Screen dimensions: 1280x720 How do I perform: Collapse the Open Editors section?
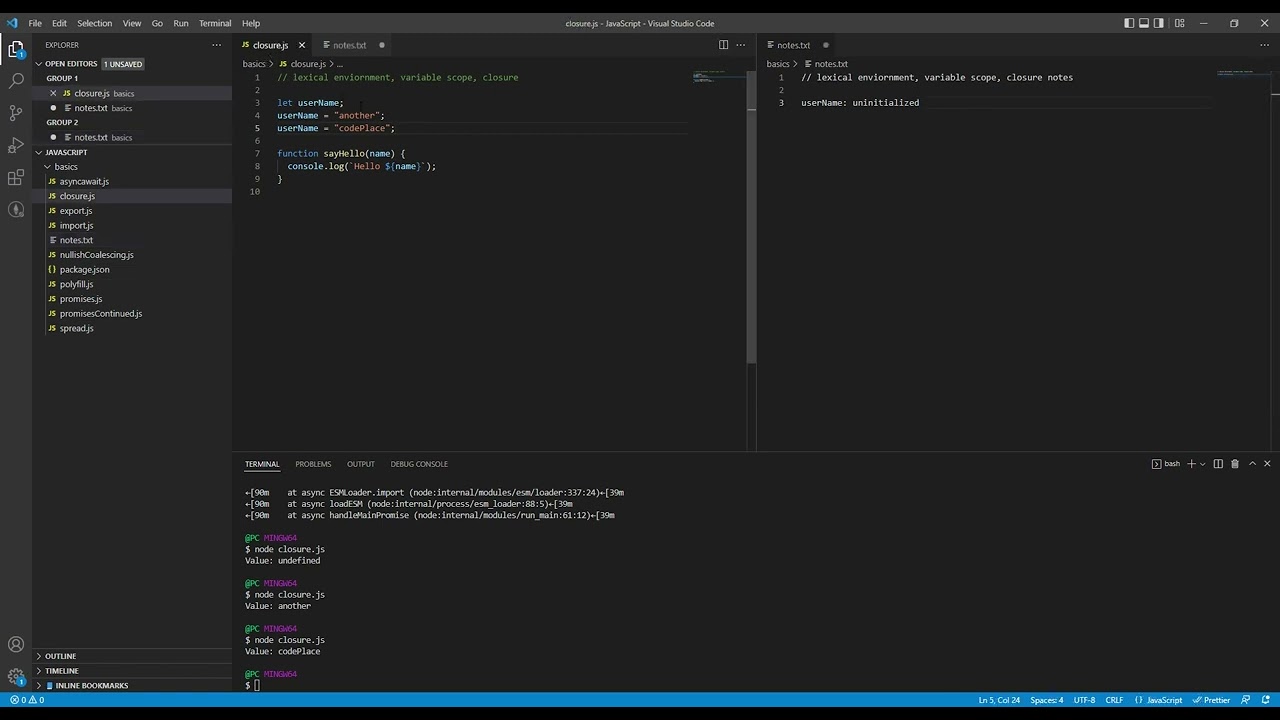pos(132,64)
